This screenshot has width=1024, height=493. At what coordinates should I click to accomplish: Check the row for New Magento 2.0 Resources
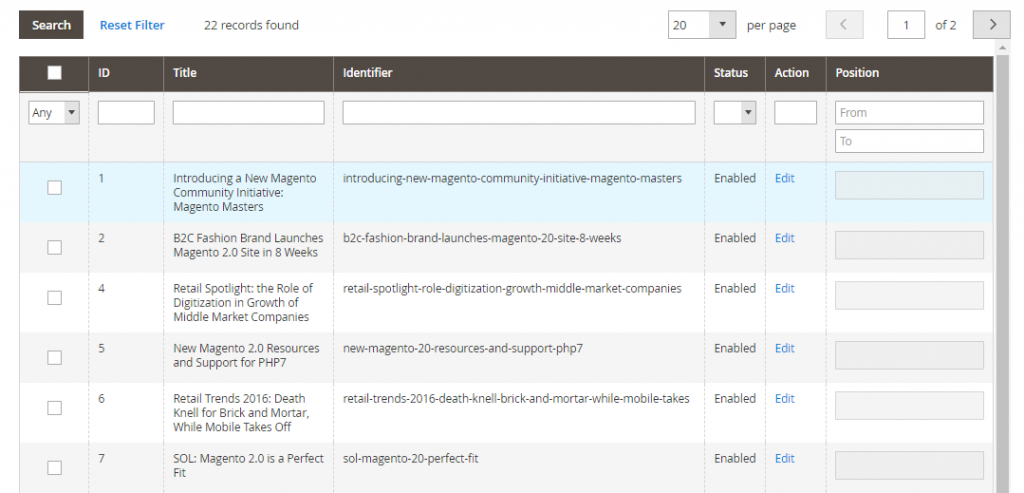pyautogui.click(x=55, y=357)
